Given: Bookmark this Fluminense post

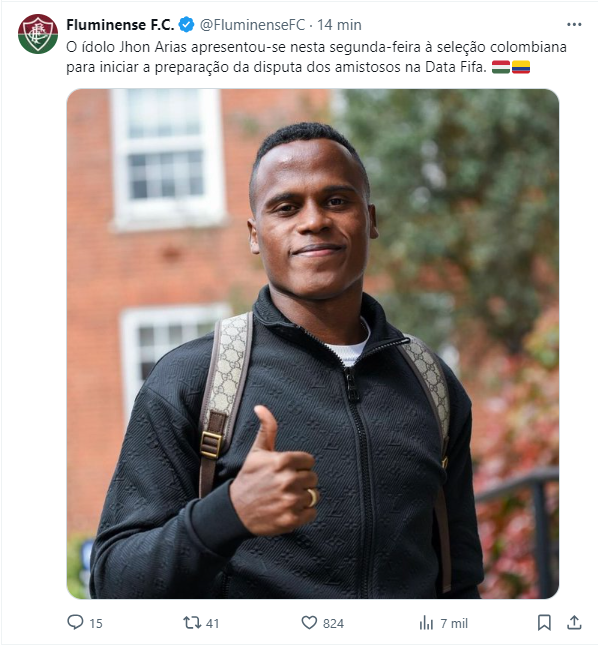Looking at the screenshot, I should [544, 623].
